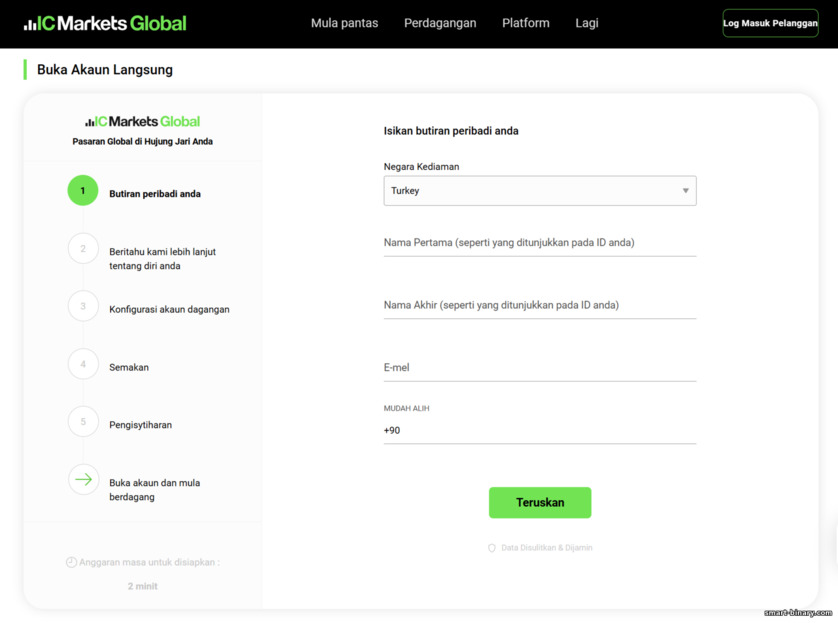Click the sidebar IC Markets Global logo

143,121
